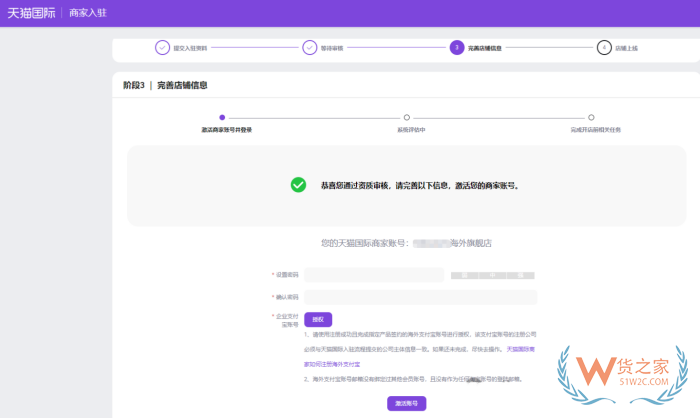The height and width of the screenshot is (418, 700).
Task: Click the 系统评估中 sub-step dot
Action: click(x=407, y=117)
